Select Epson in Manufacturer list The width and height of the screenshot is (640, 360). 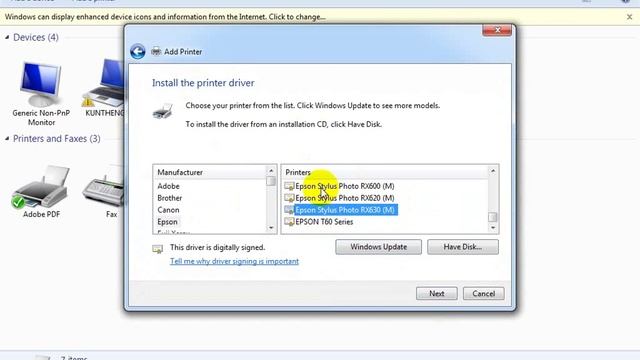click(x=167, y=222)
